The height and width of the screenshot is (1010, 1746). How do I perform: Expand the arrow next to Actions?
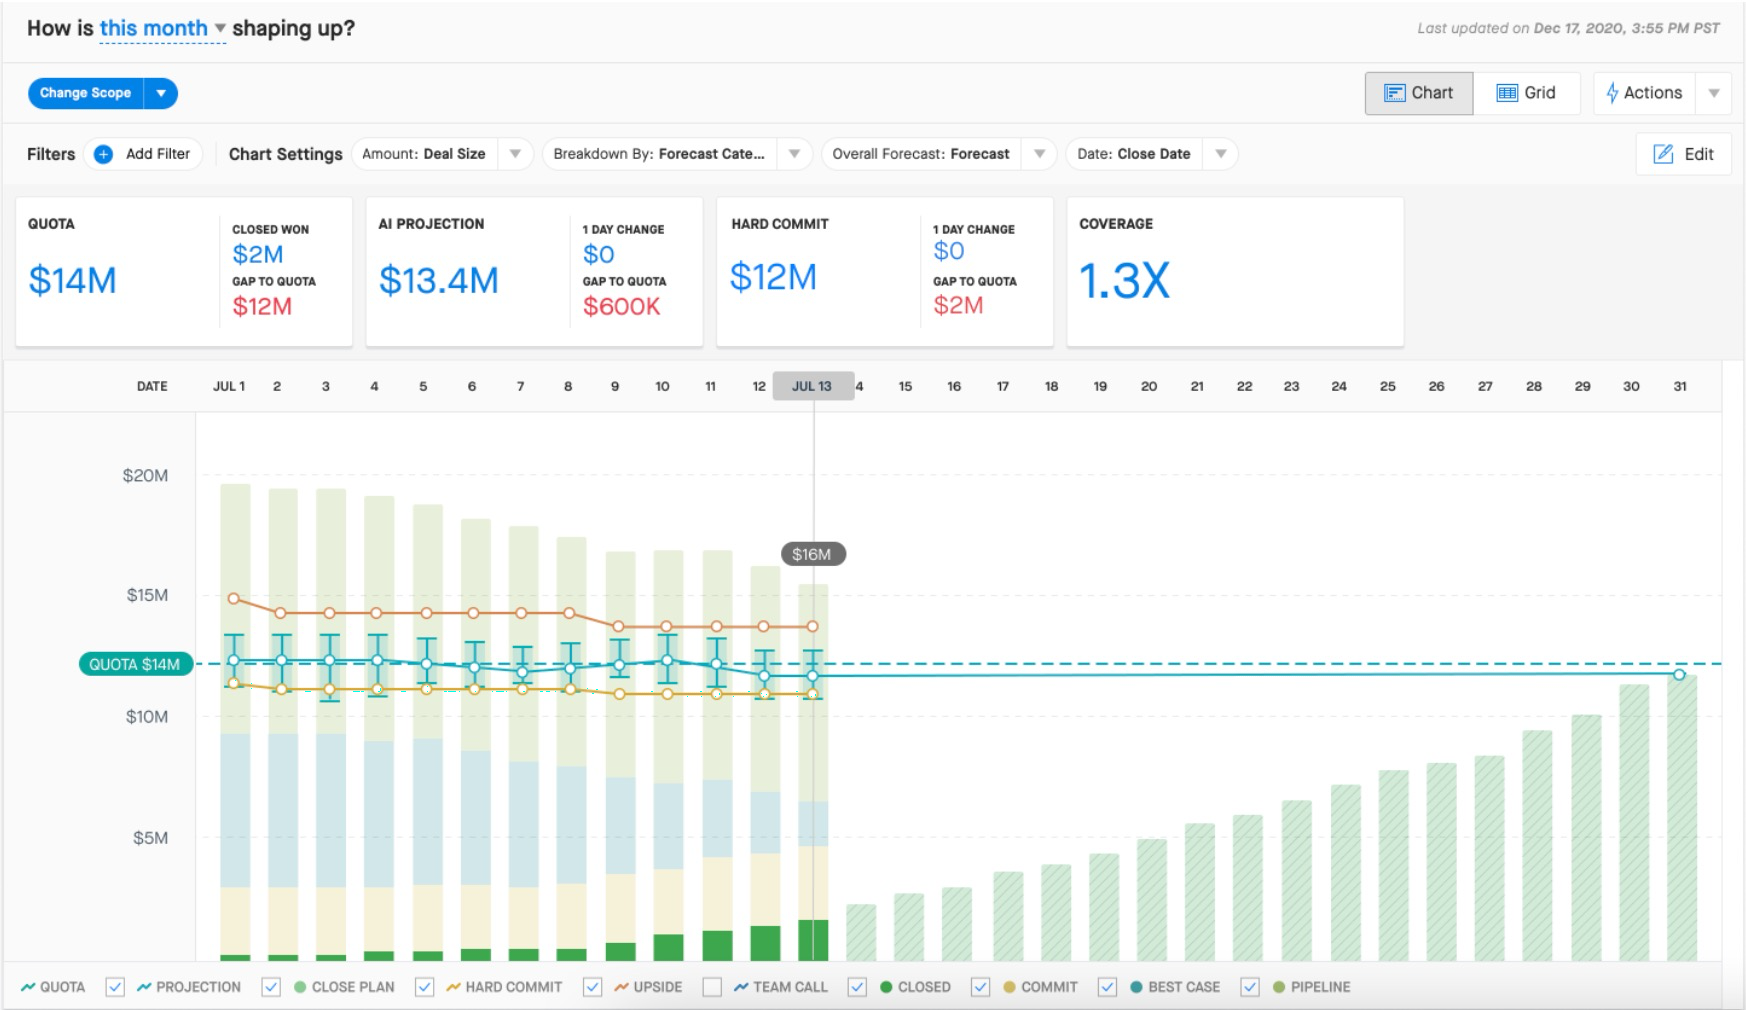[1714, 93]
